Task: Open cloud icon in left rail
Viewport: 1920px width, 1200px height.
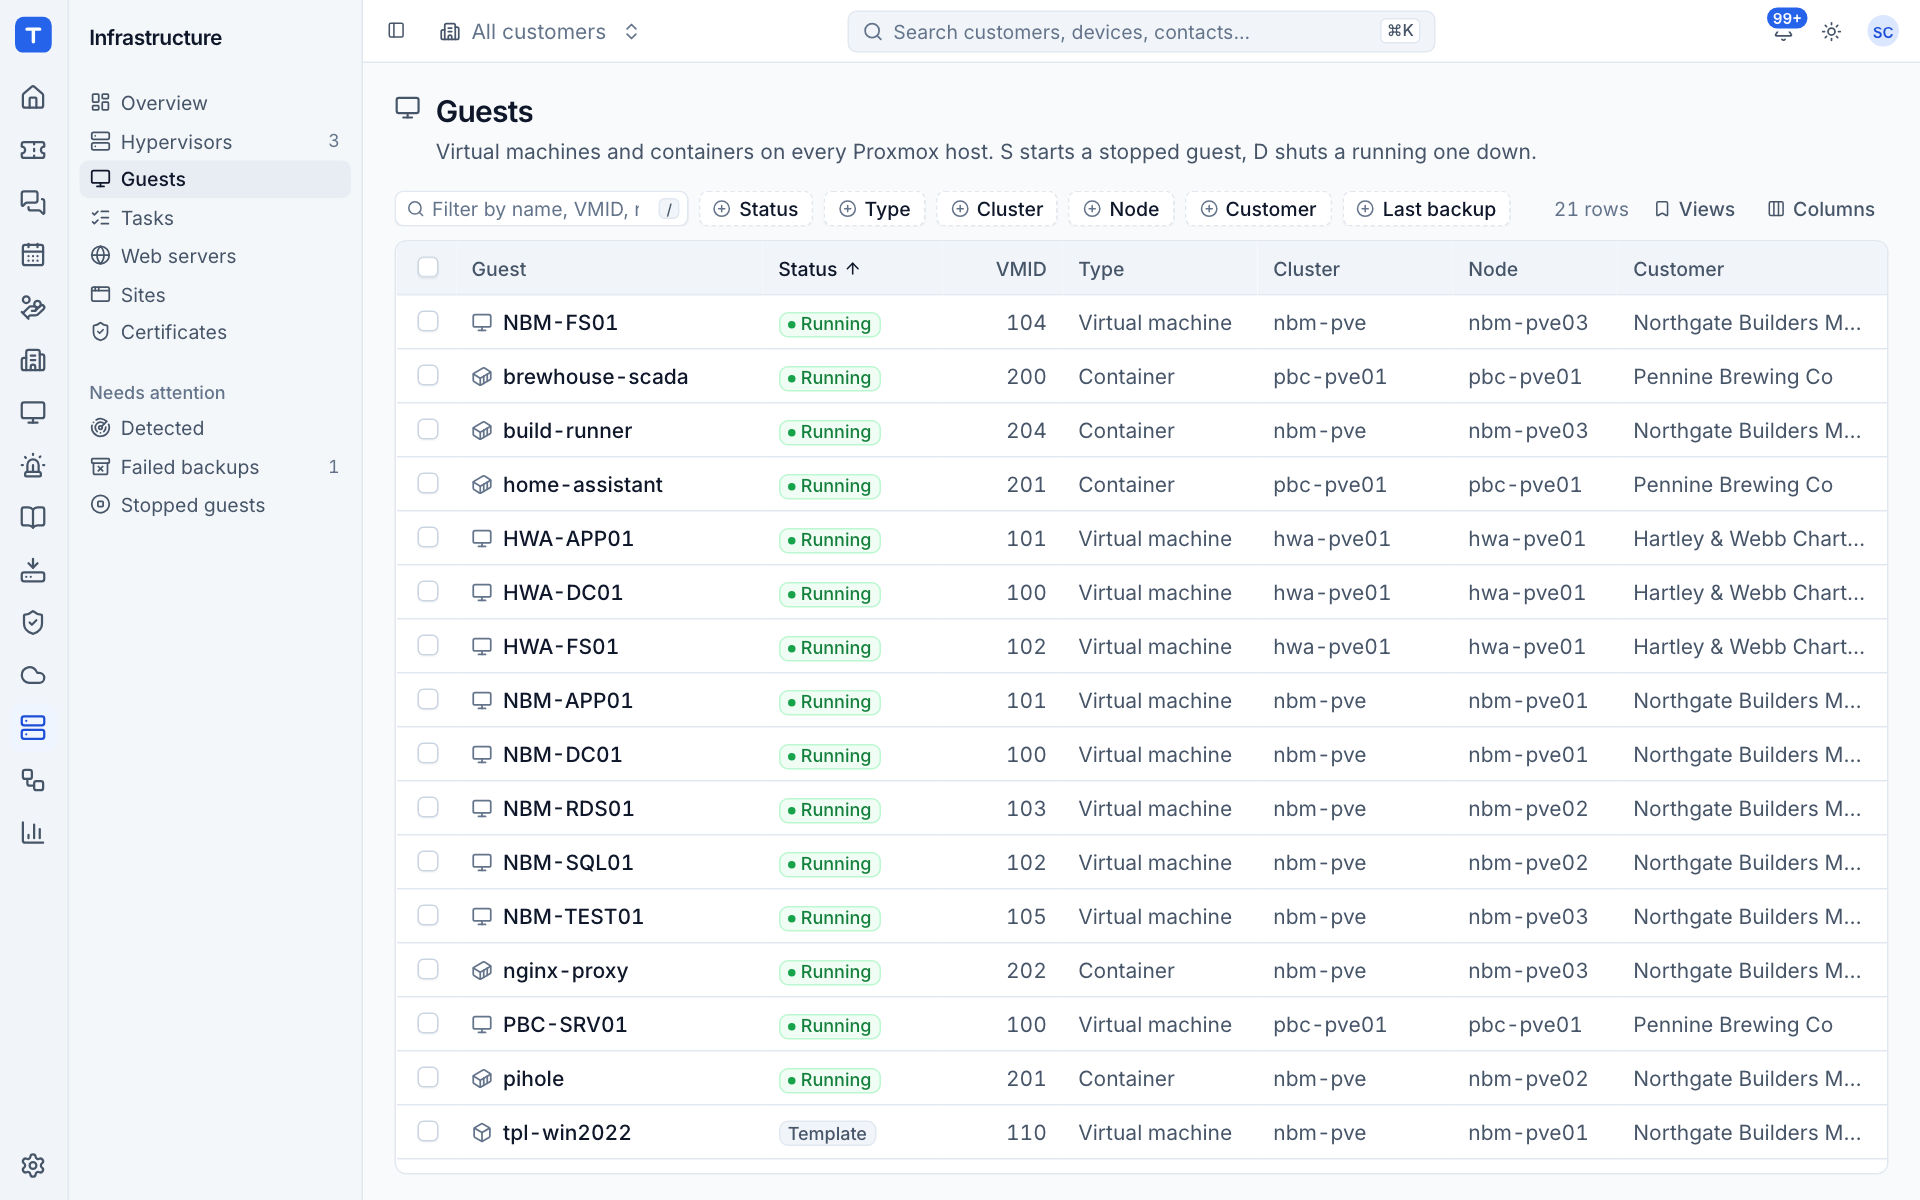Action: click(x=33, y=675)
